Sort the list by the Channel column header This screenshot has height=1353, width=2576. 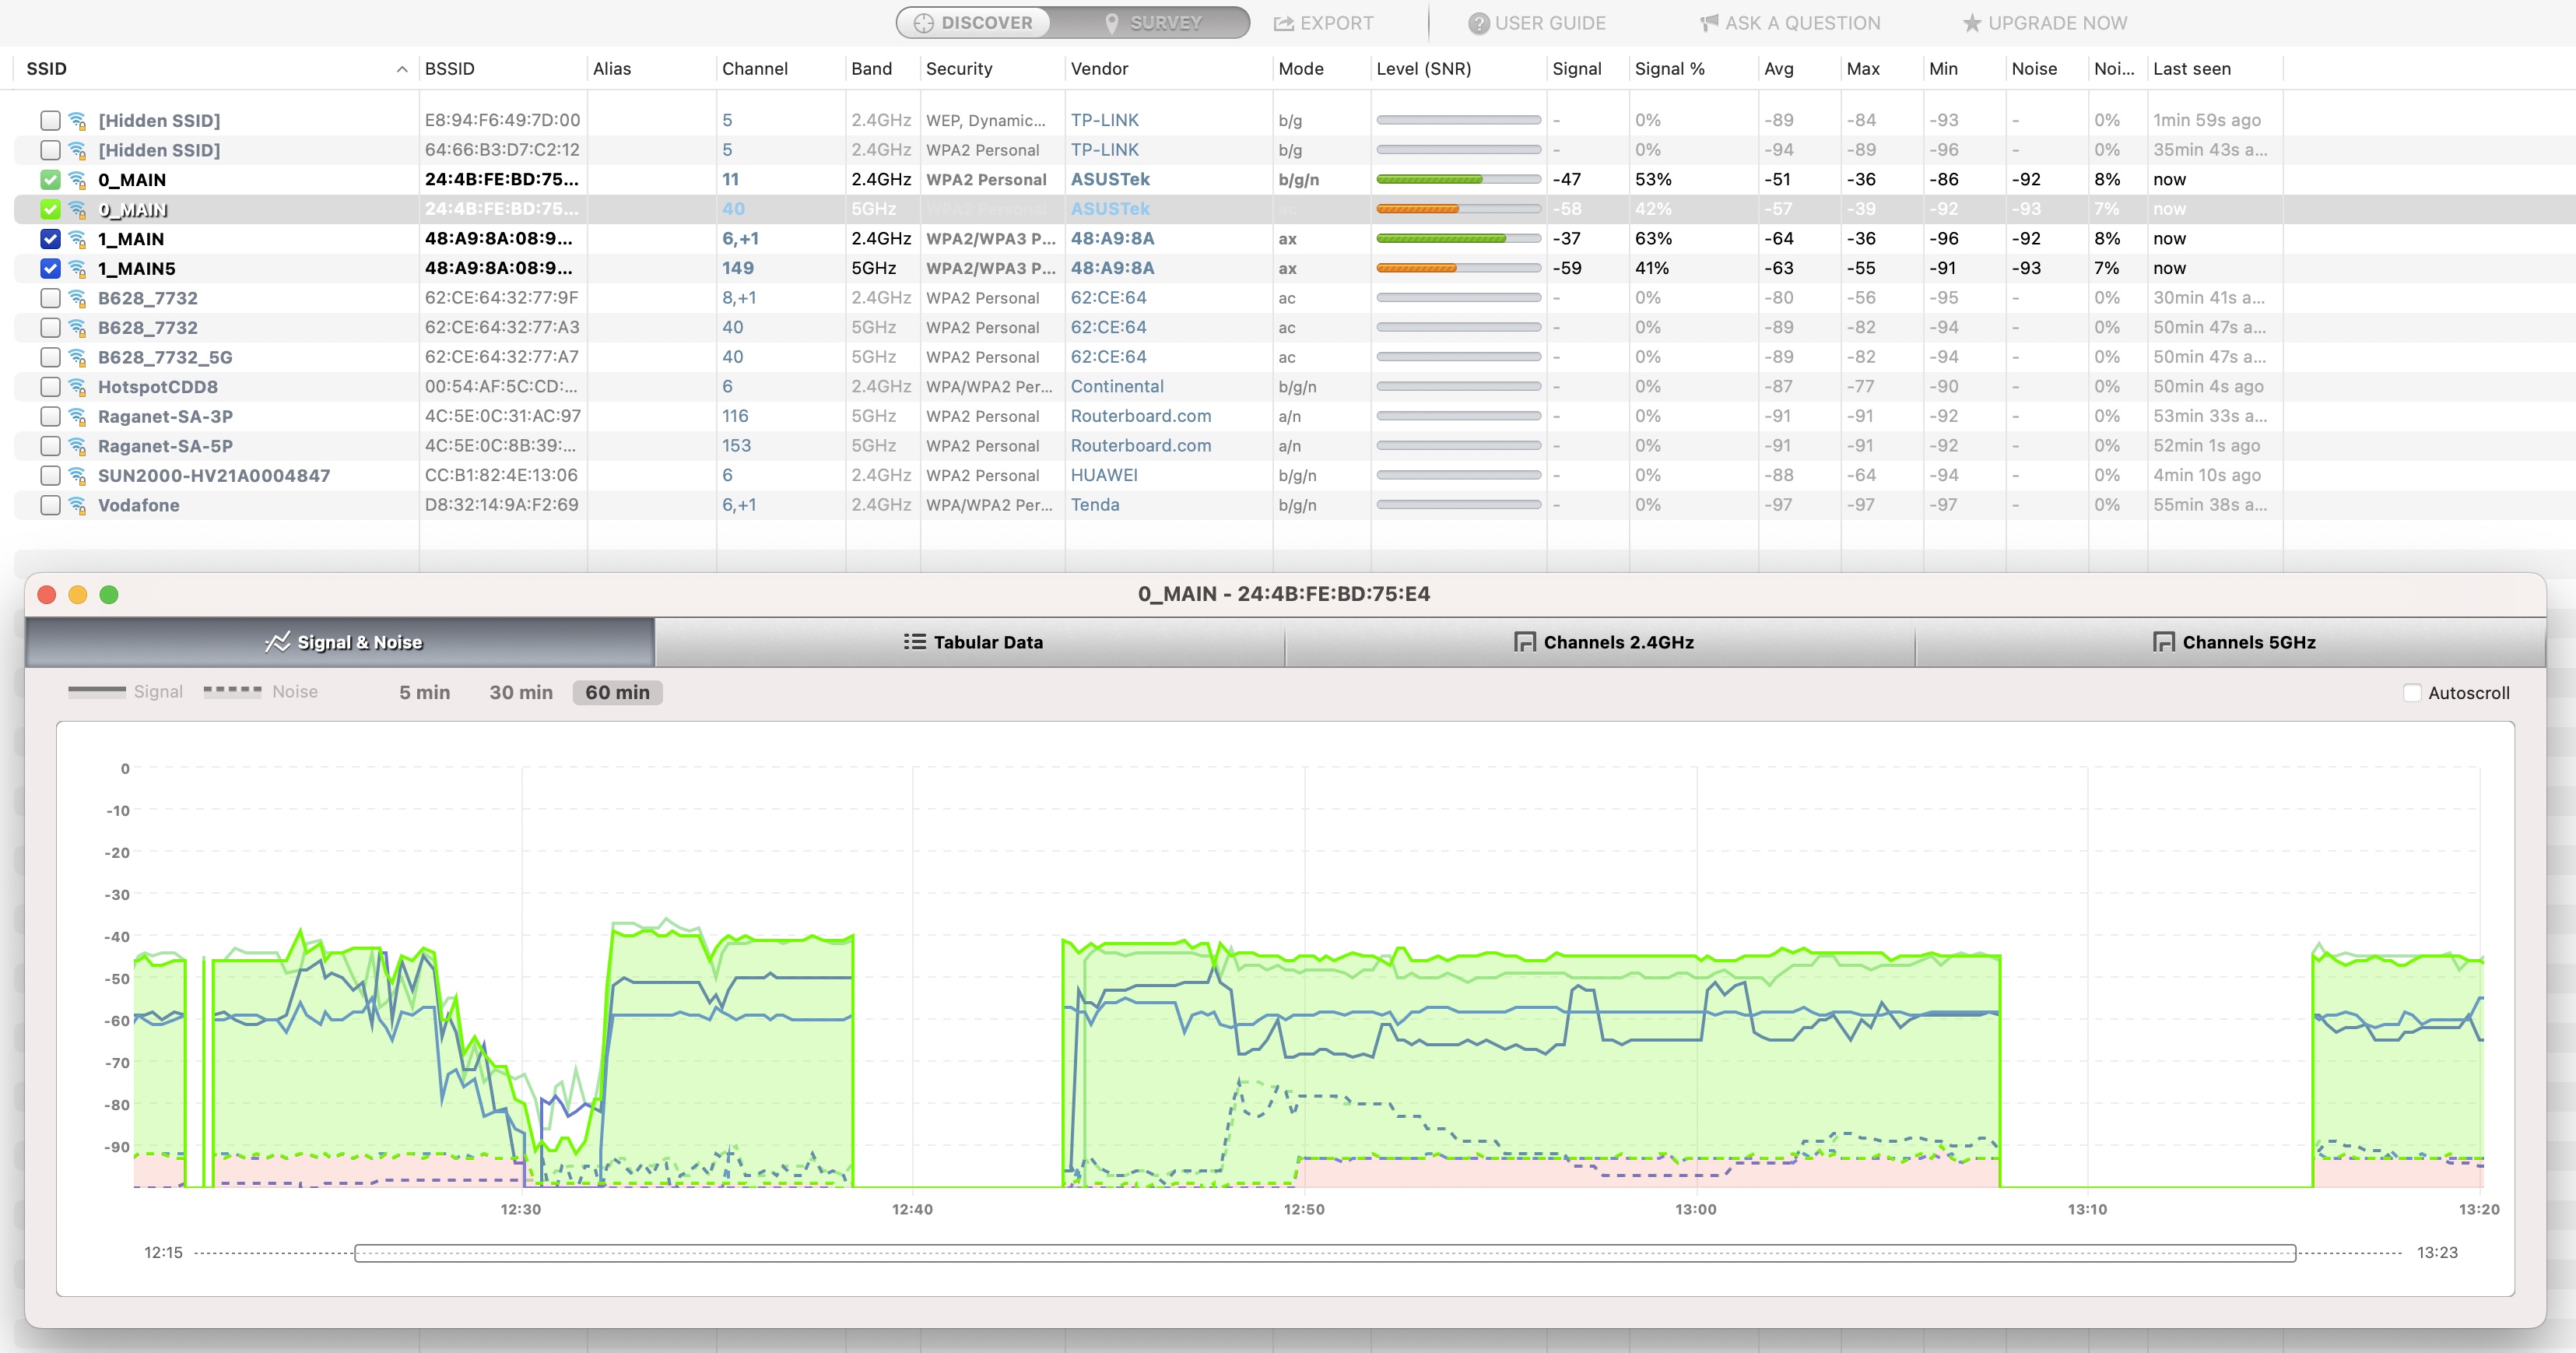click(x=755, y=69)
